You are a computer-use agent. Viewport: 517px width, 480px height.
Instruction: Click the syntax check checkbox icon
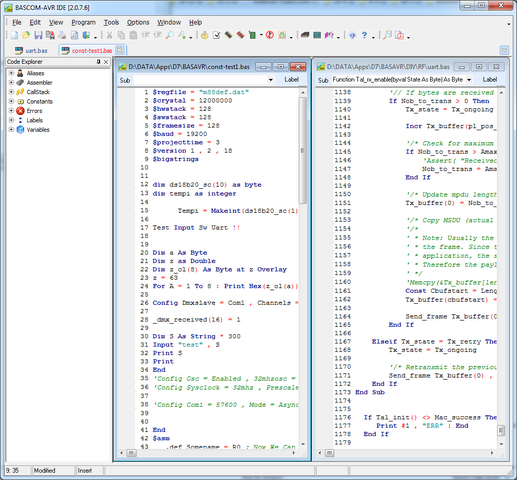217,35
